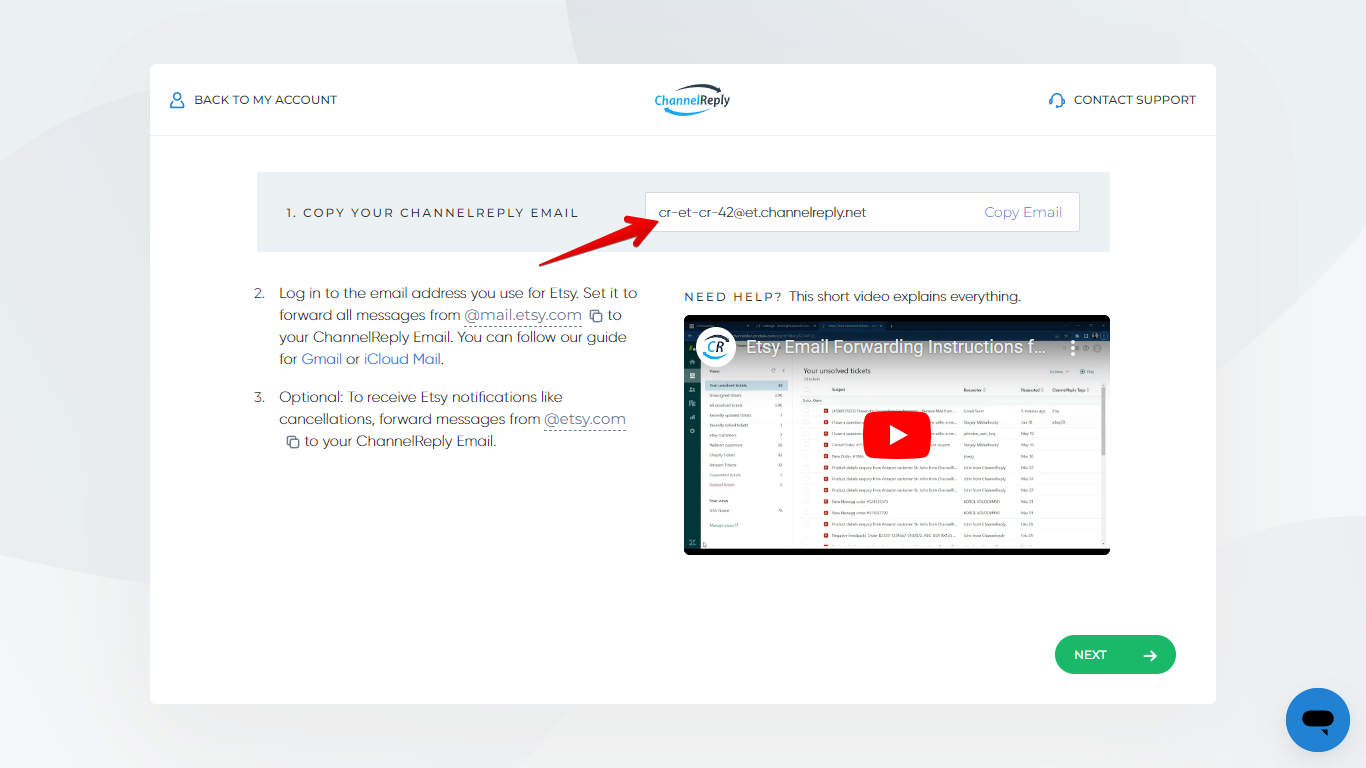Click the @etsy.com address text
The height and width of the screenshot is (768, 1366).
(x=585, y=419)
